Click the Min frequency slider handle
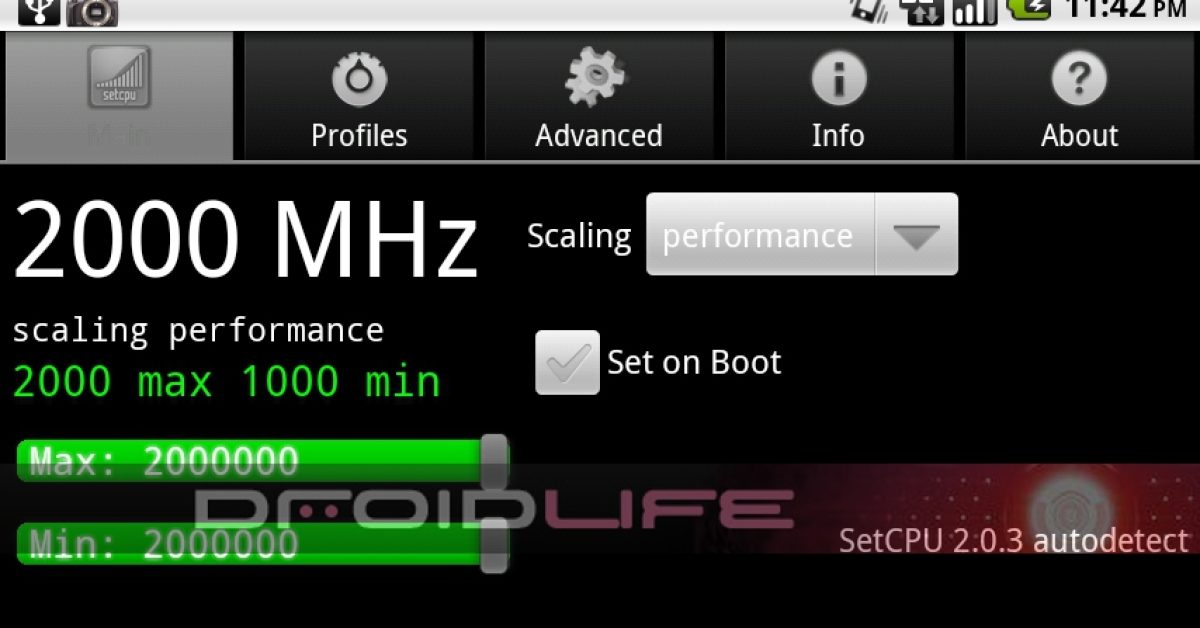This screenshot has width=1200, height=628. (493, 544)
